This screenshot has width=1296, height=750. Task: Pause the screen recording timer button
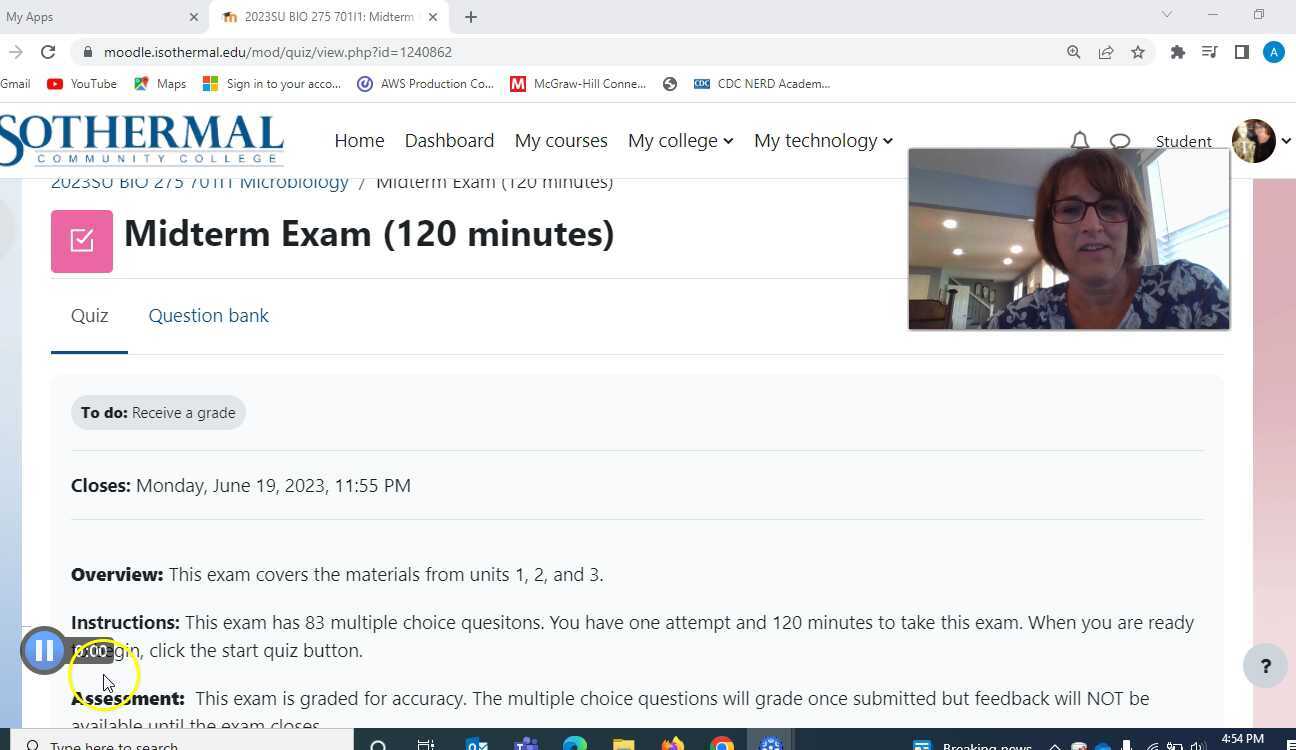pos(44,650)
